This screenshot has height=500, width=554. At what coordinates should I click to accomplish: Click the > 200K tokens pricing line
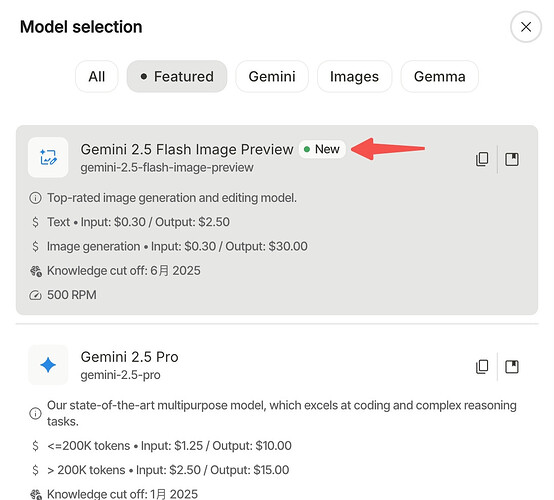pyautogui.click(x=168, y=470)
